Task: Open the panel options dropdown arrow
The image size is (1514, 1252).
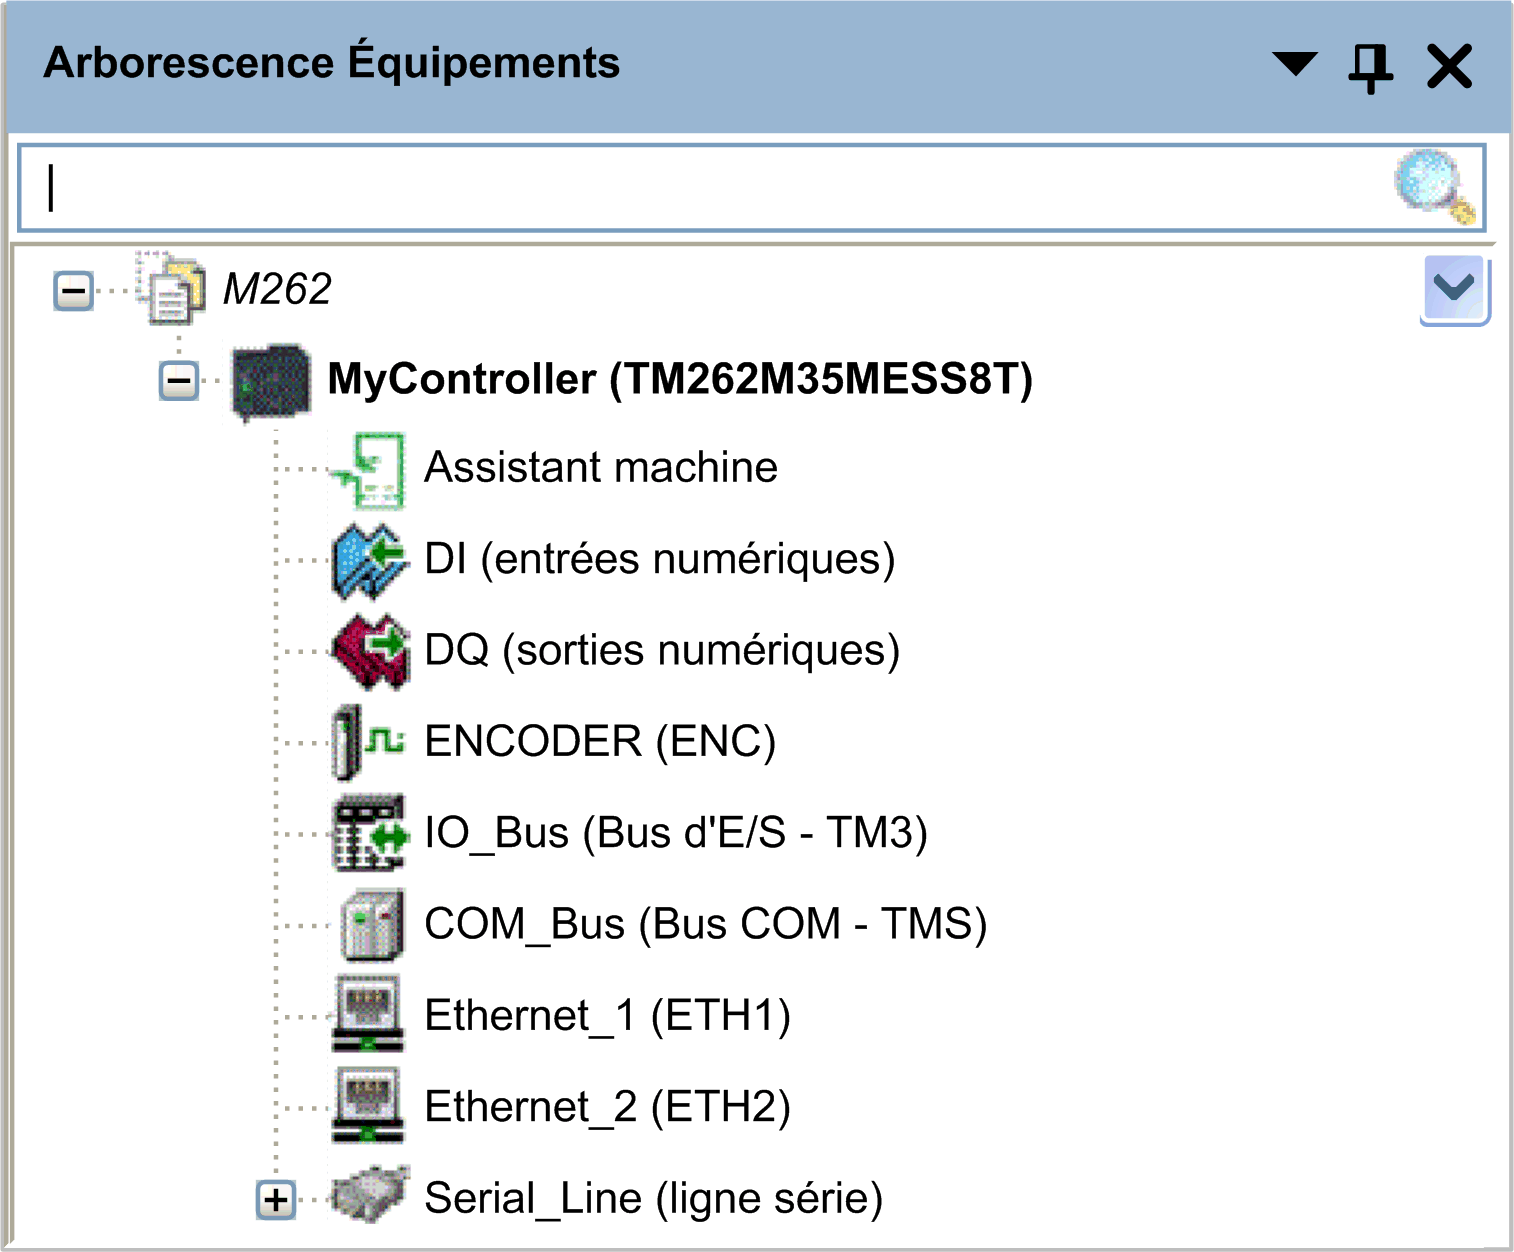Action: (x=1295, y=64)
